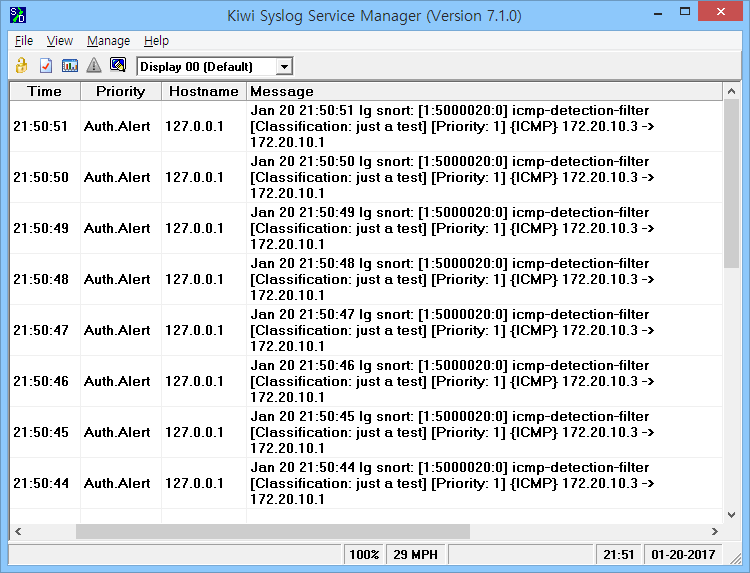
Task: Click the 01-20-2017 date in status bar
Action: 683,555
